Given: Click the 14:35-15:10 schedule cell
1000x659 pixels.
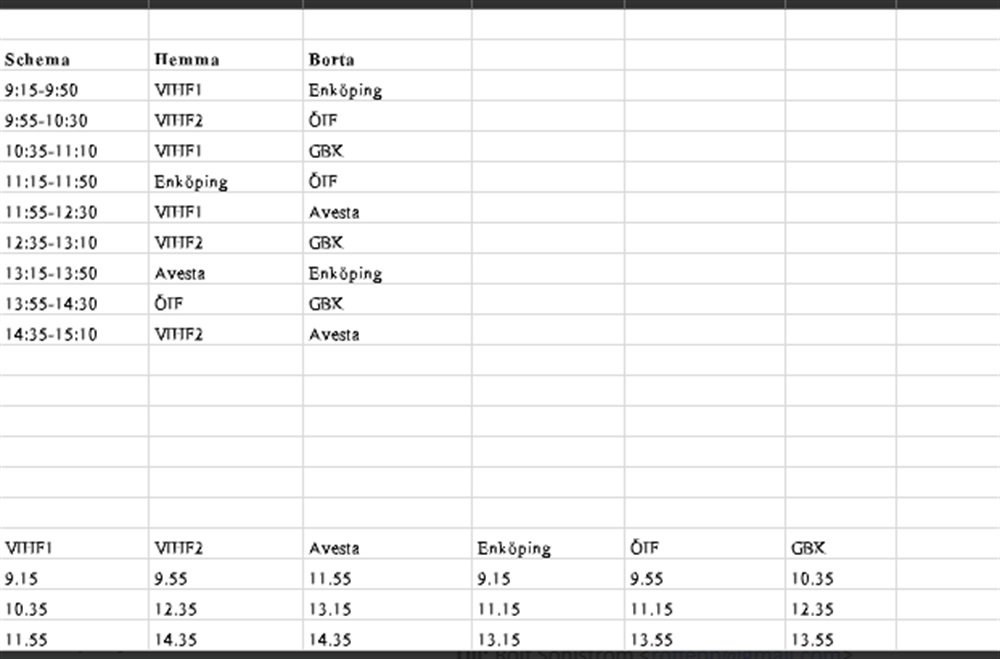Looking at the screenshot, I should pos(50,334).
